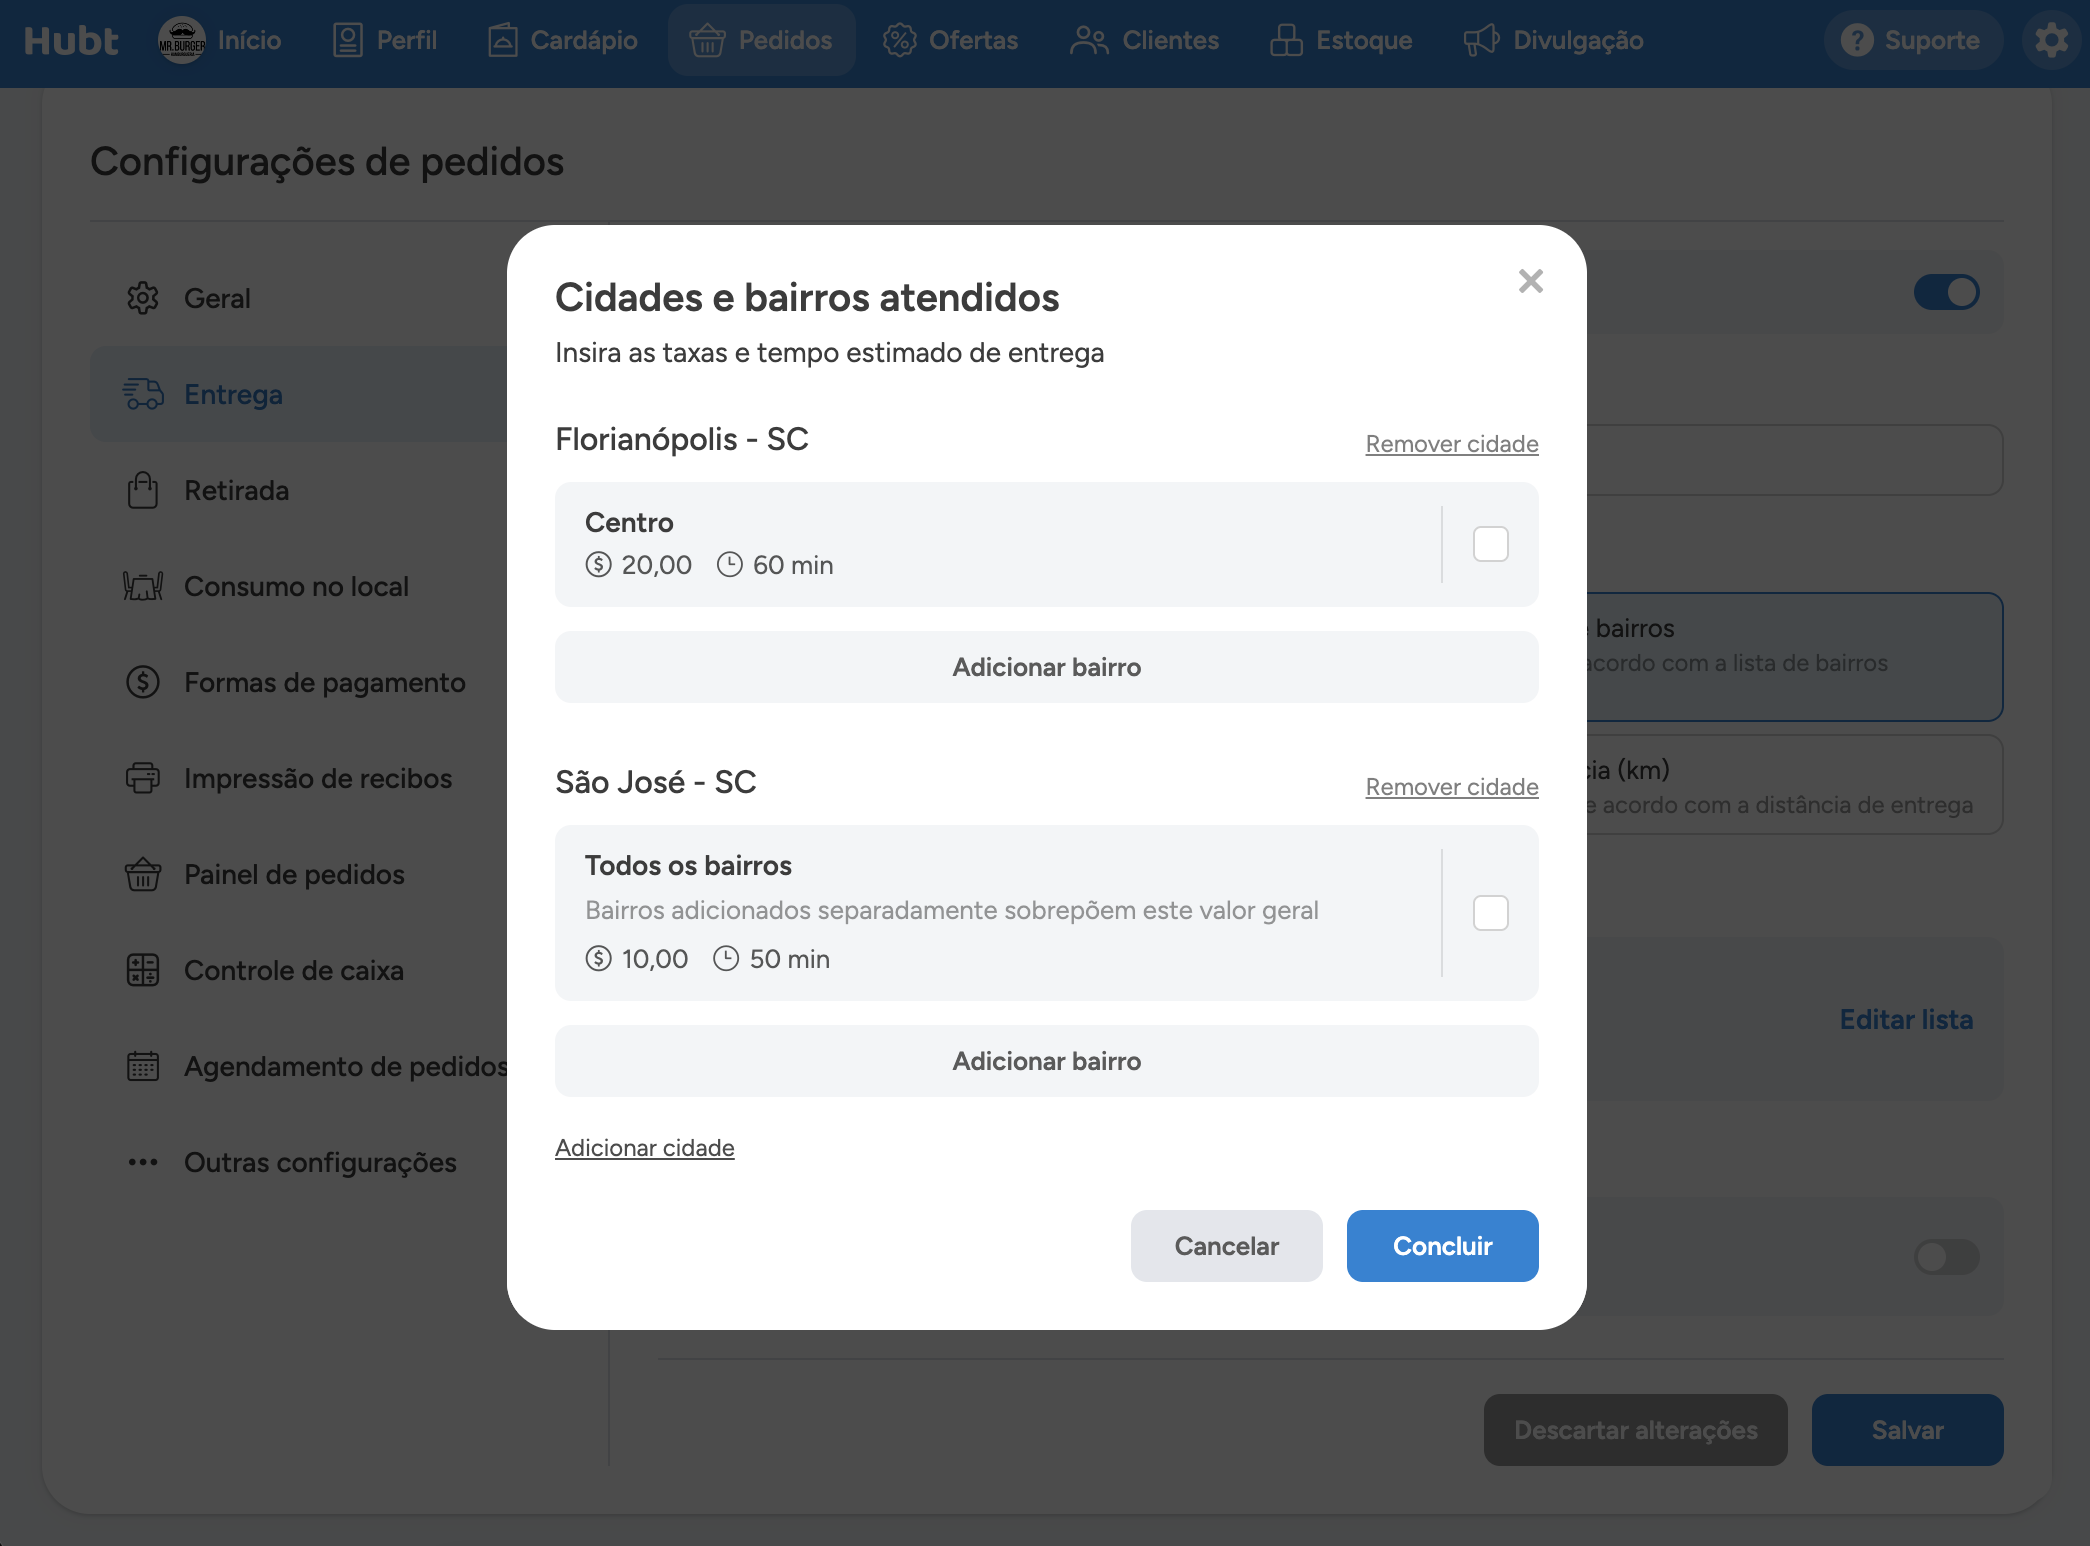Confirm with the Concluir button
This screenshot has width=2090, height=1546.
tap(1442, 1246)
